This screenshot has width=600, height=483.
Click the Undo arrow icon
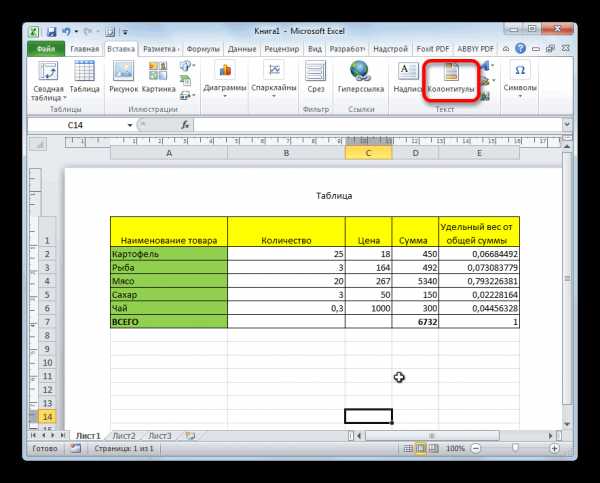66,31
